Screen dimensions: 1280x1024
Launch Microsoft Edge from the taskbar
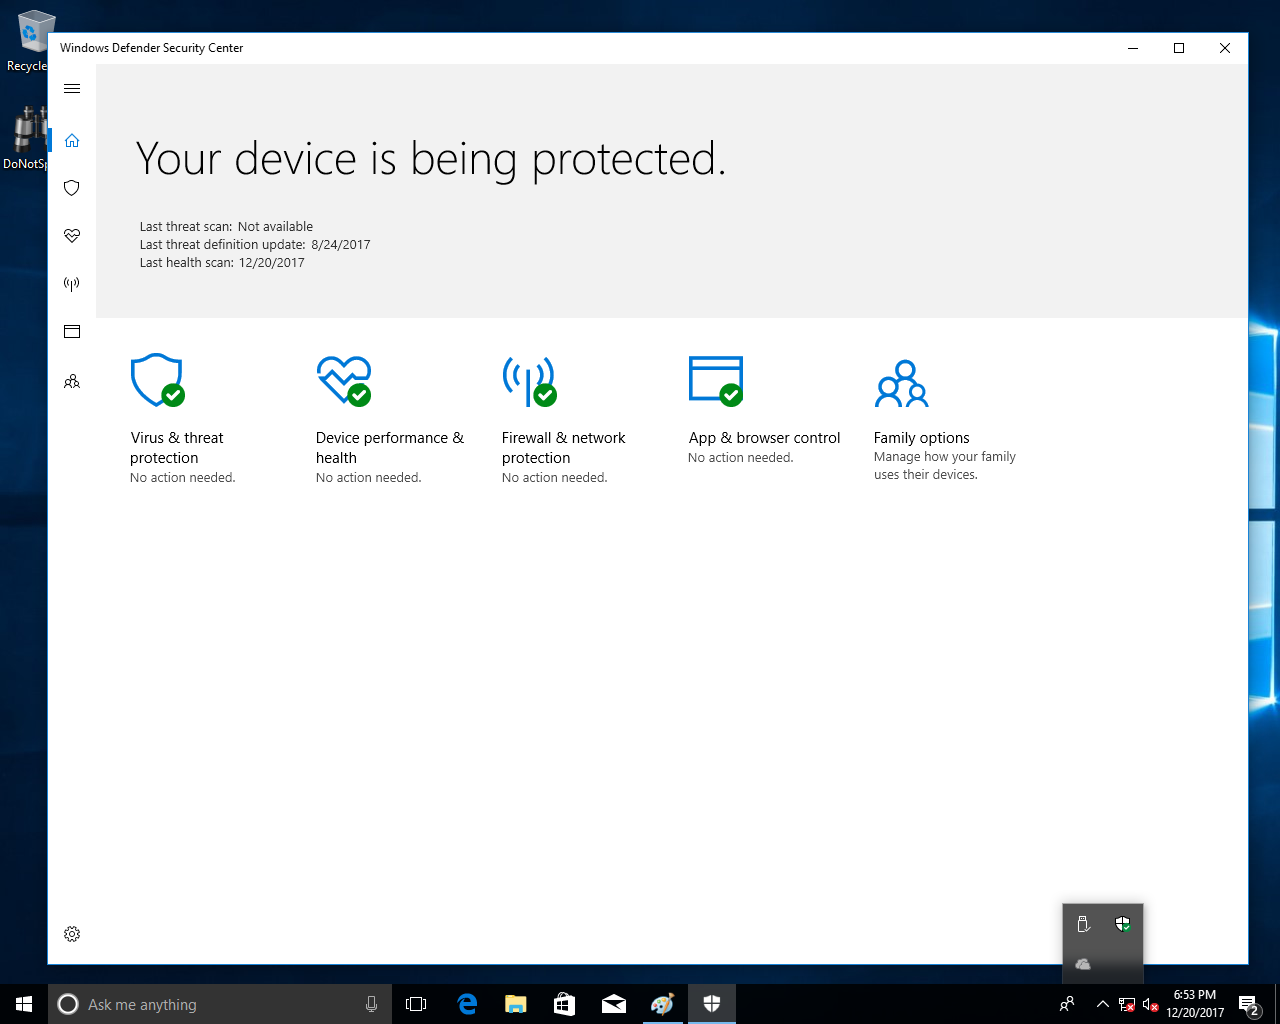pos(466,1004)
